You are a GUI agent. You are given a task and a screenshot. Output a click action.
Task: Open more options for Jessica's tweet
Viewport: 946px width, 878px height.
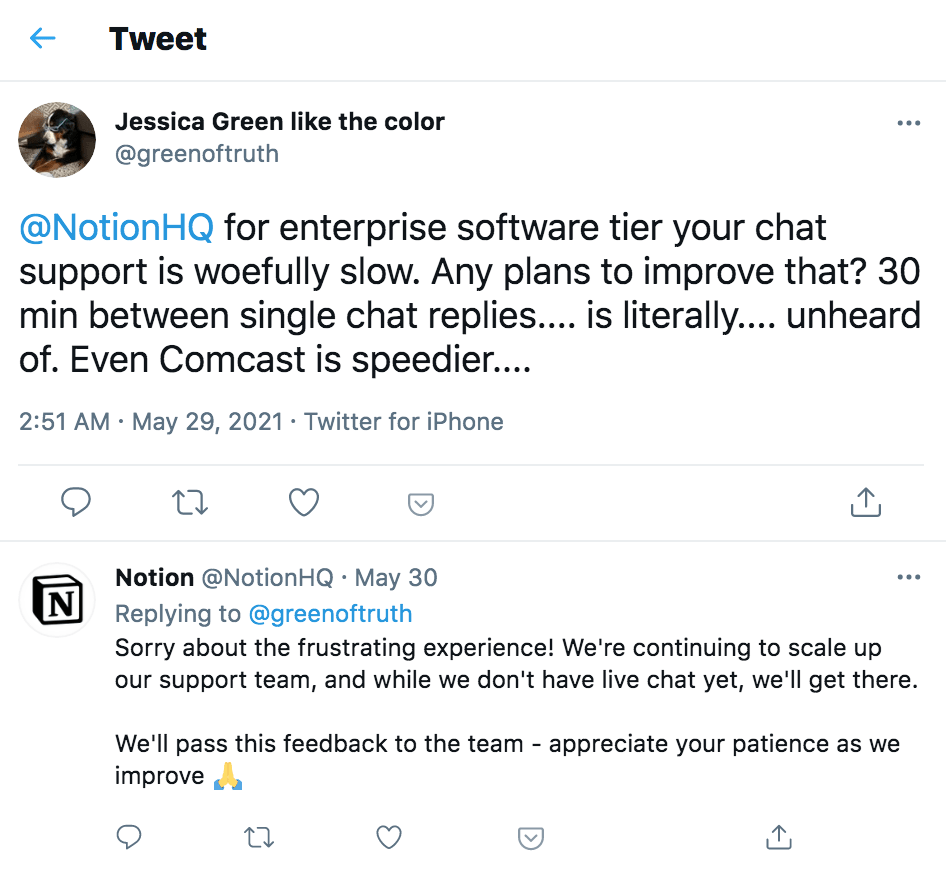pos(909,122)
